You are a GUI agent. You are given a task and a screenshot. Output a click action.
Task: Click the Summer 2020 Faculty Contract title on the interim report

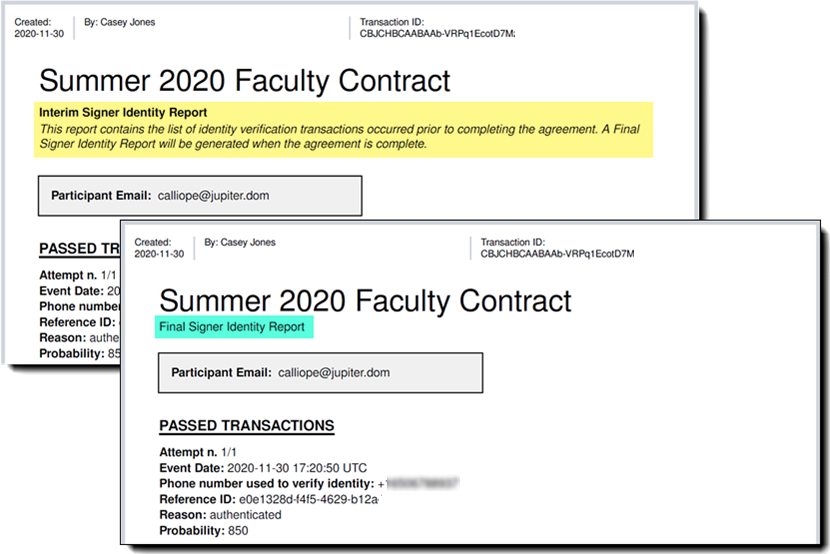click(x=244, y=80)
